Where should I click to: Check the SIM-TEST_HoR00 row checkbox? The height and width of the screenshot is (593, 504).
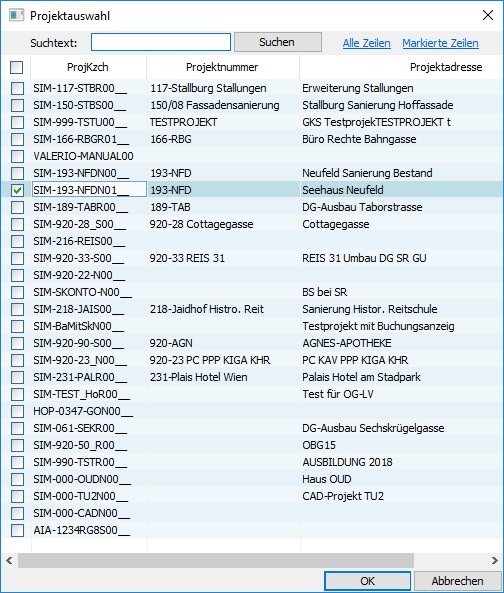[17, 394]
